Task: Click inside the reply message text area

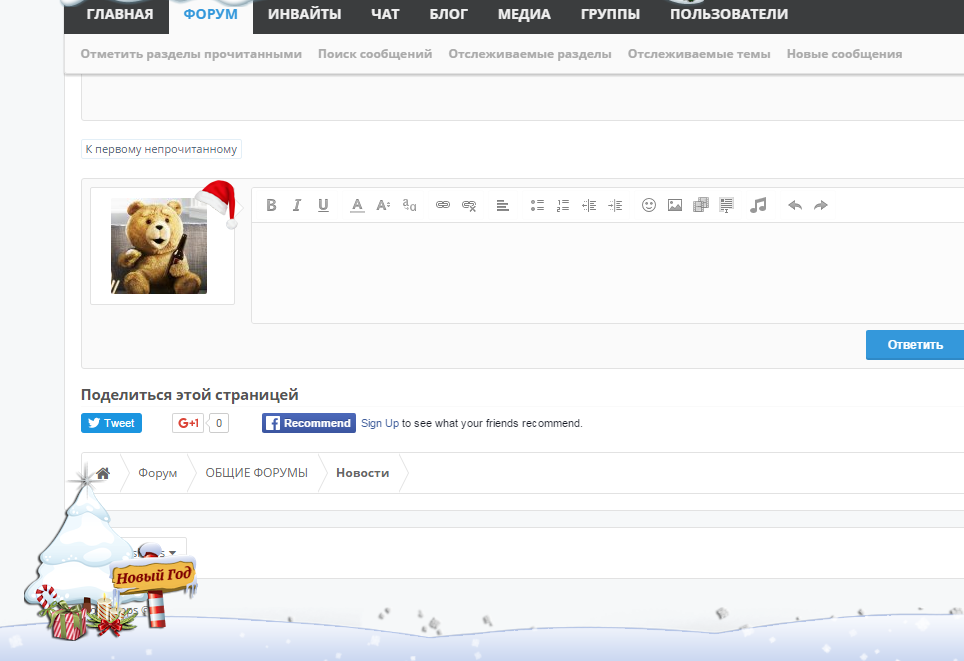Action: 606,272
